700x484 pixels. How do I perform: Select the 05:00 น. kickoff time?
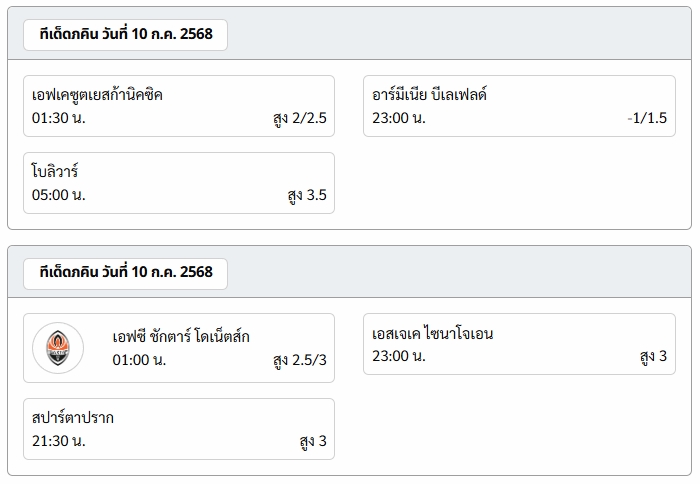[58, 195]
